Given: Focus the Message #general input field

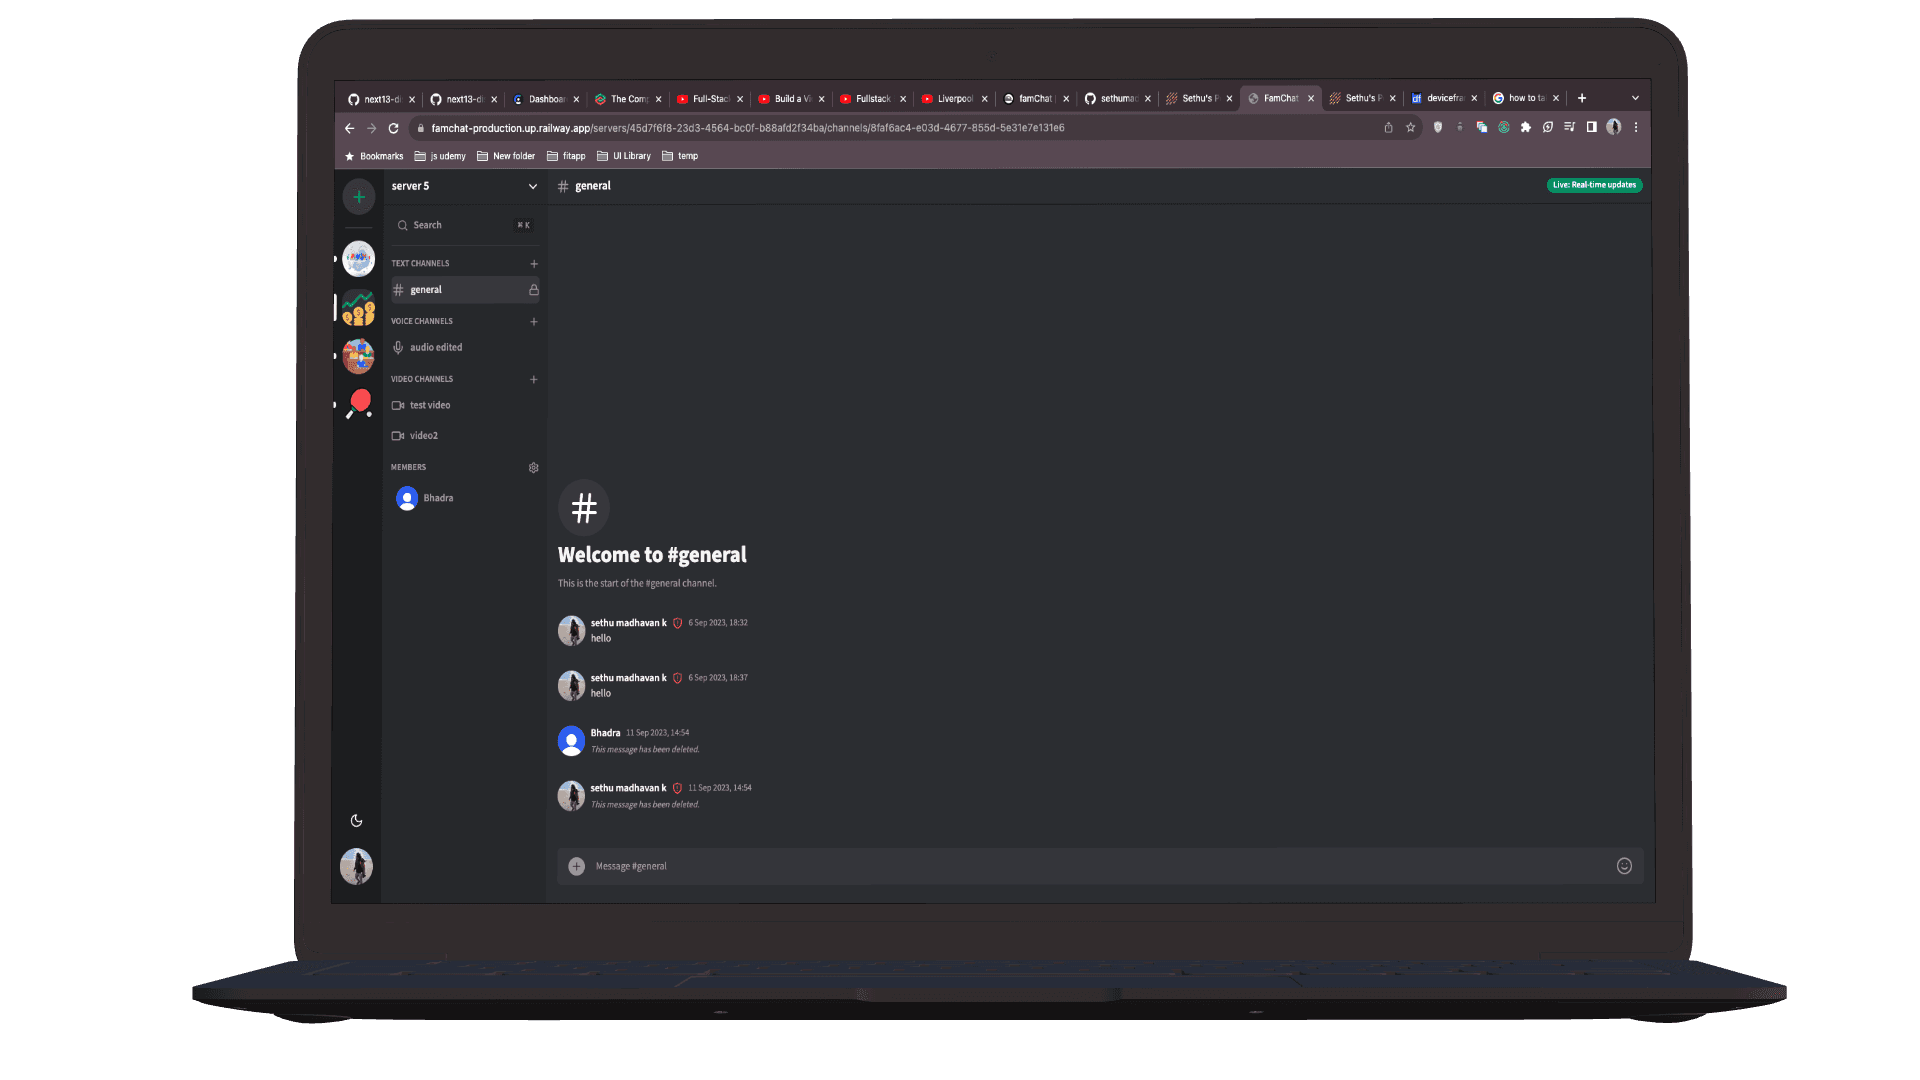Looking at the screenshot, I should [1100, 867].
